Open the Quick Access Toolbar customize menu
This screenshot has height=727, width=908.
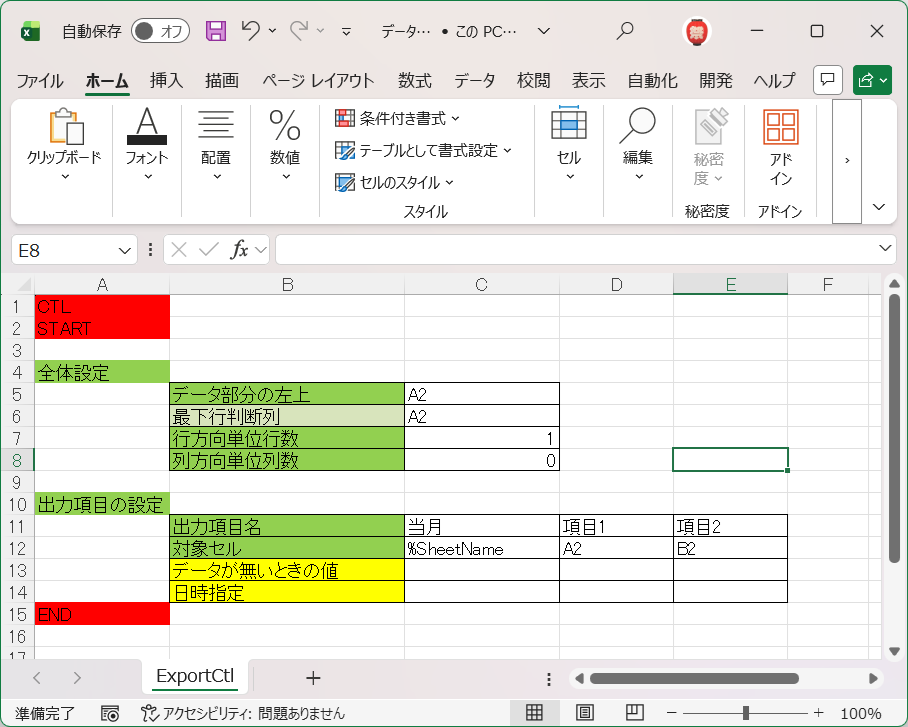click(346, 32)
